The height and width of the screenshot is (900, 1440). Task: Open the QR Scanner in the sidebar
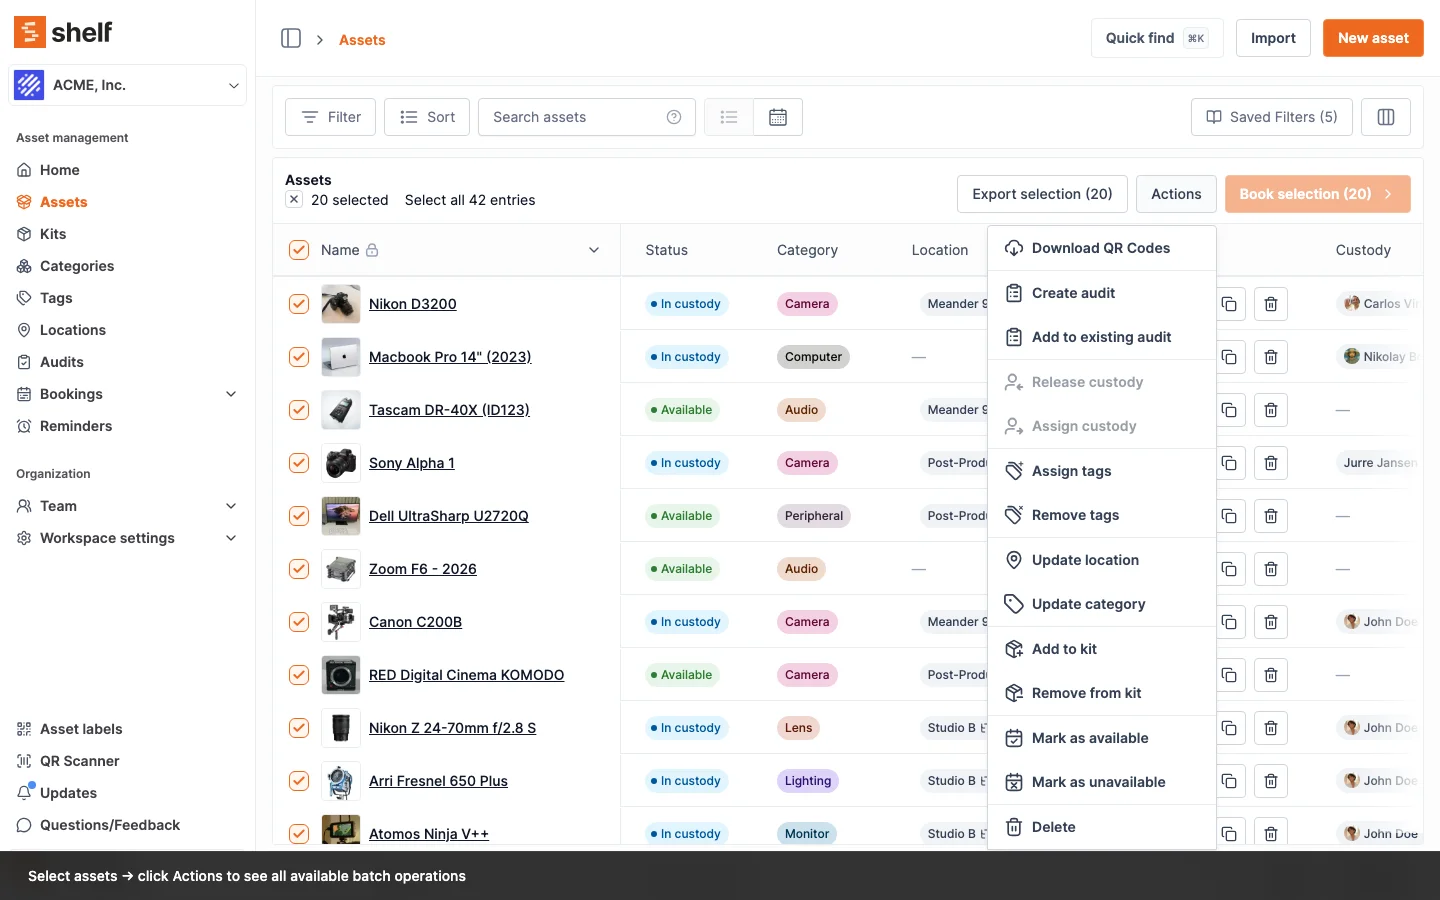pyautogui.click(x=79, y=761)
